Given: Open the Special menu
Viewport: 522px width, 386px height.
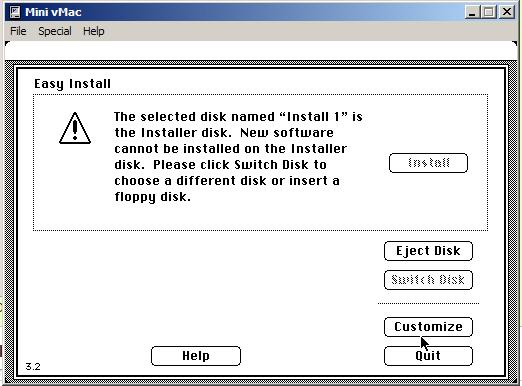Looking at the screenshot, I should point(55,31).
